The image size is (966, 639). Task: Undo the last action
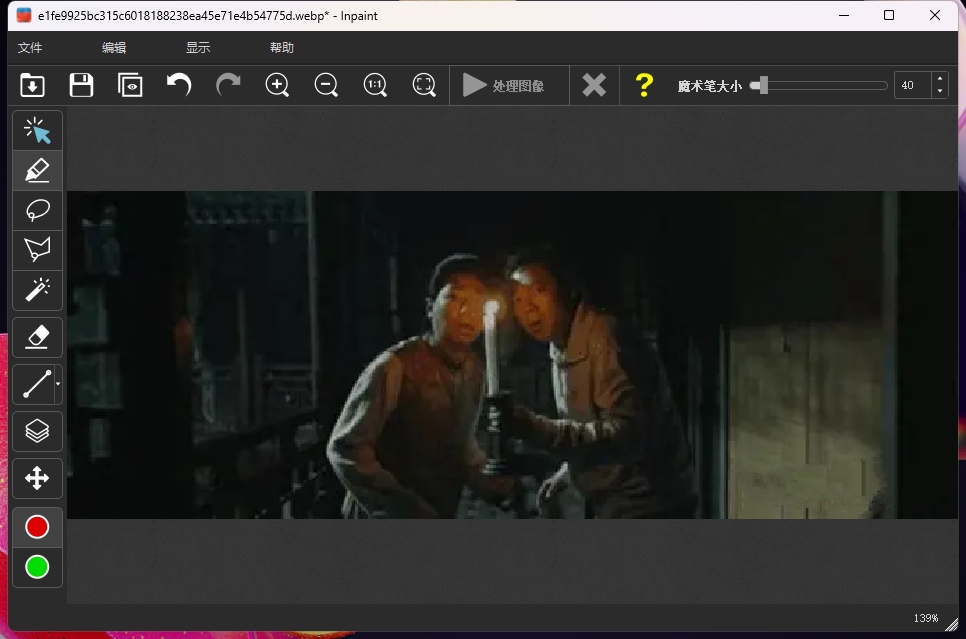click(x=179, y=85)
